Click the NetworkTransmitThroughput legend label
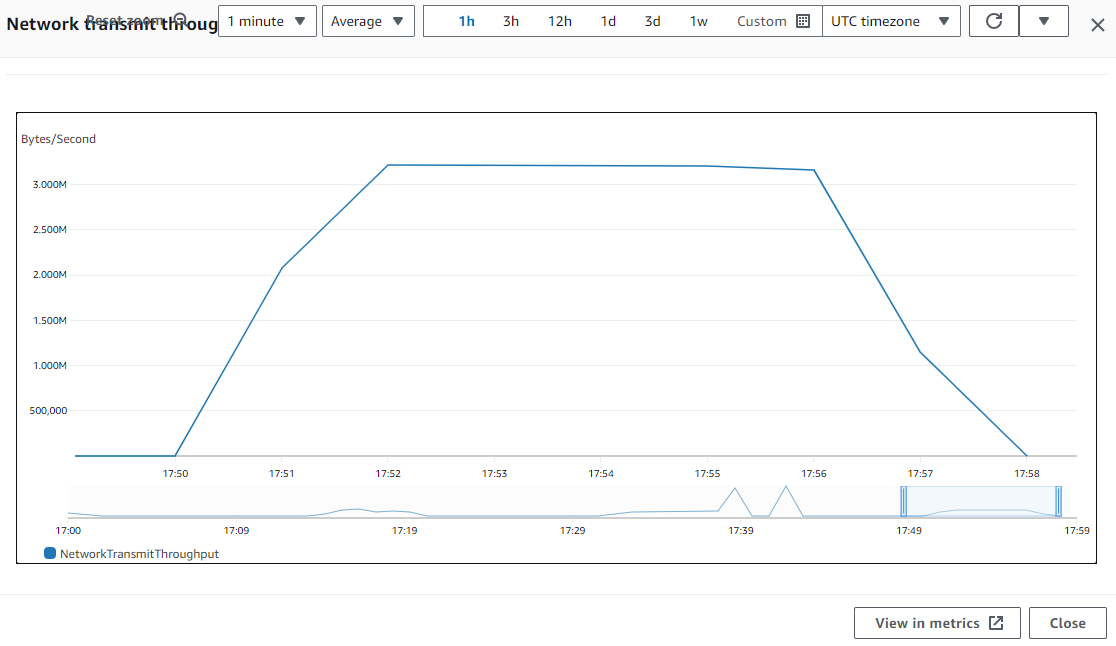 139,553
